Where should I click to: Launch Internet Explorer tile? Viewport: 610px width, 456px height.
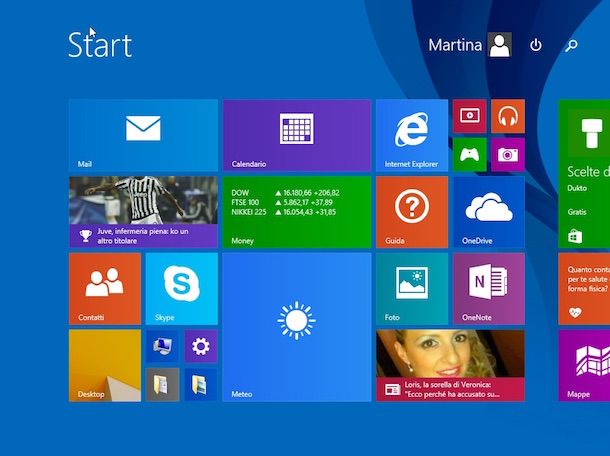click(412, 135)
